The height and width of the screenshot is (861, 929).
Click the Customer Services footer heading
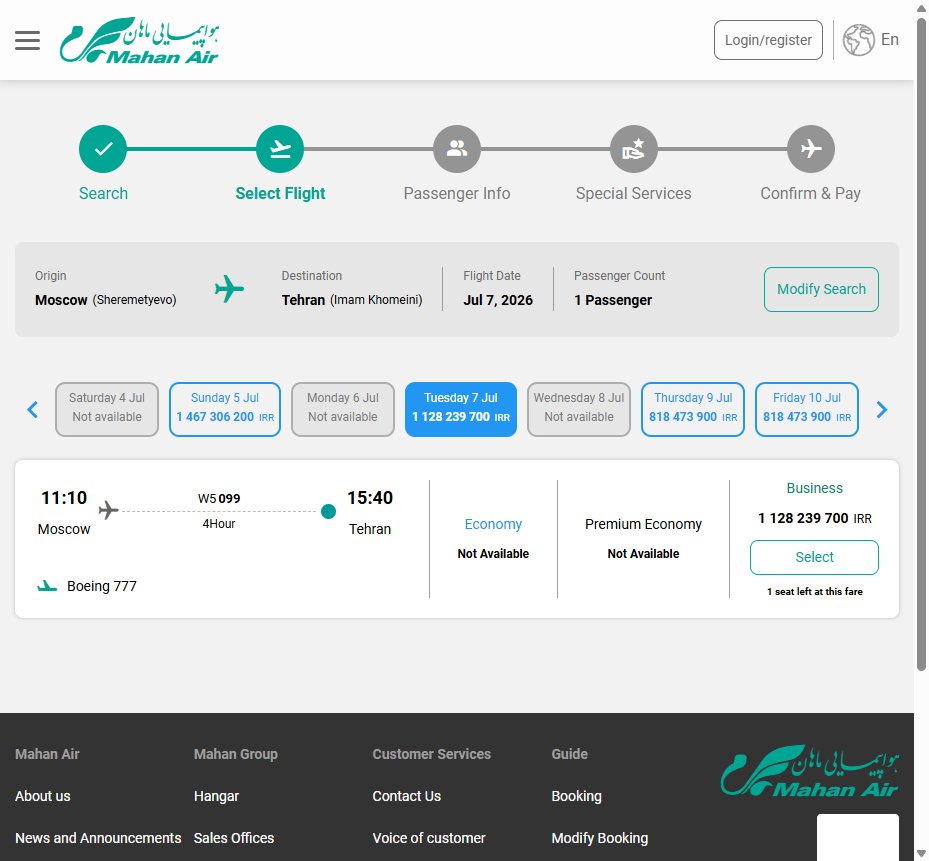click(431, 754)
